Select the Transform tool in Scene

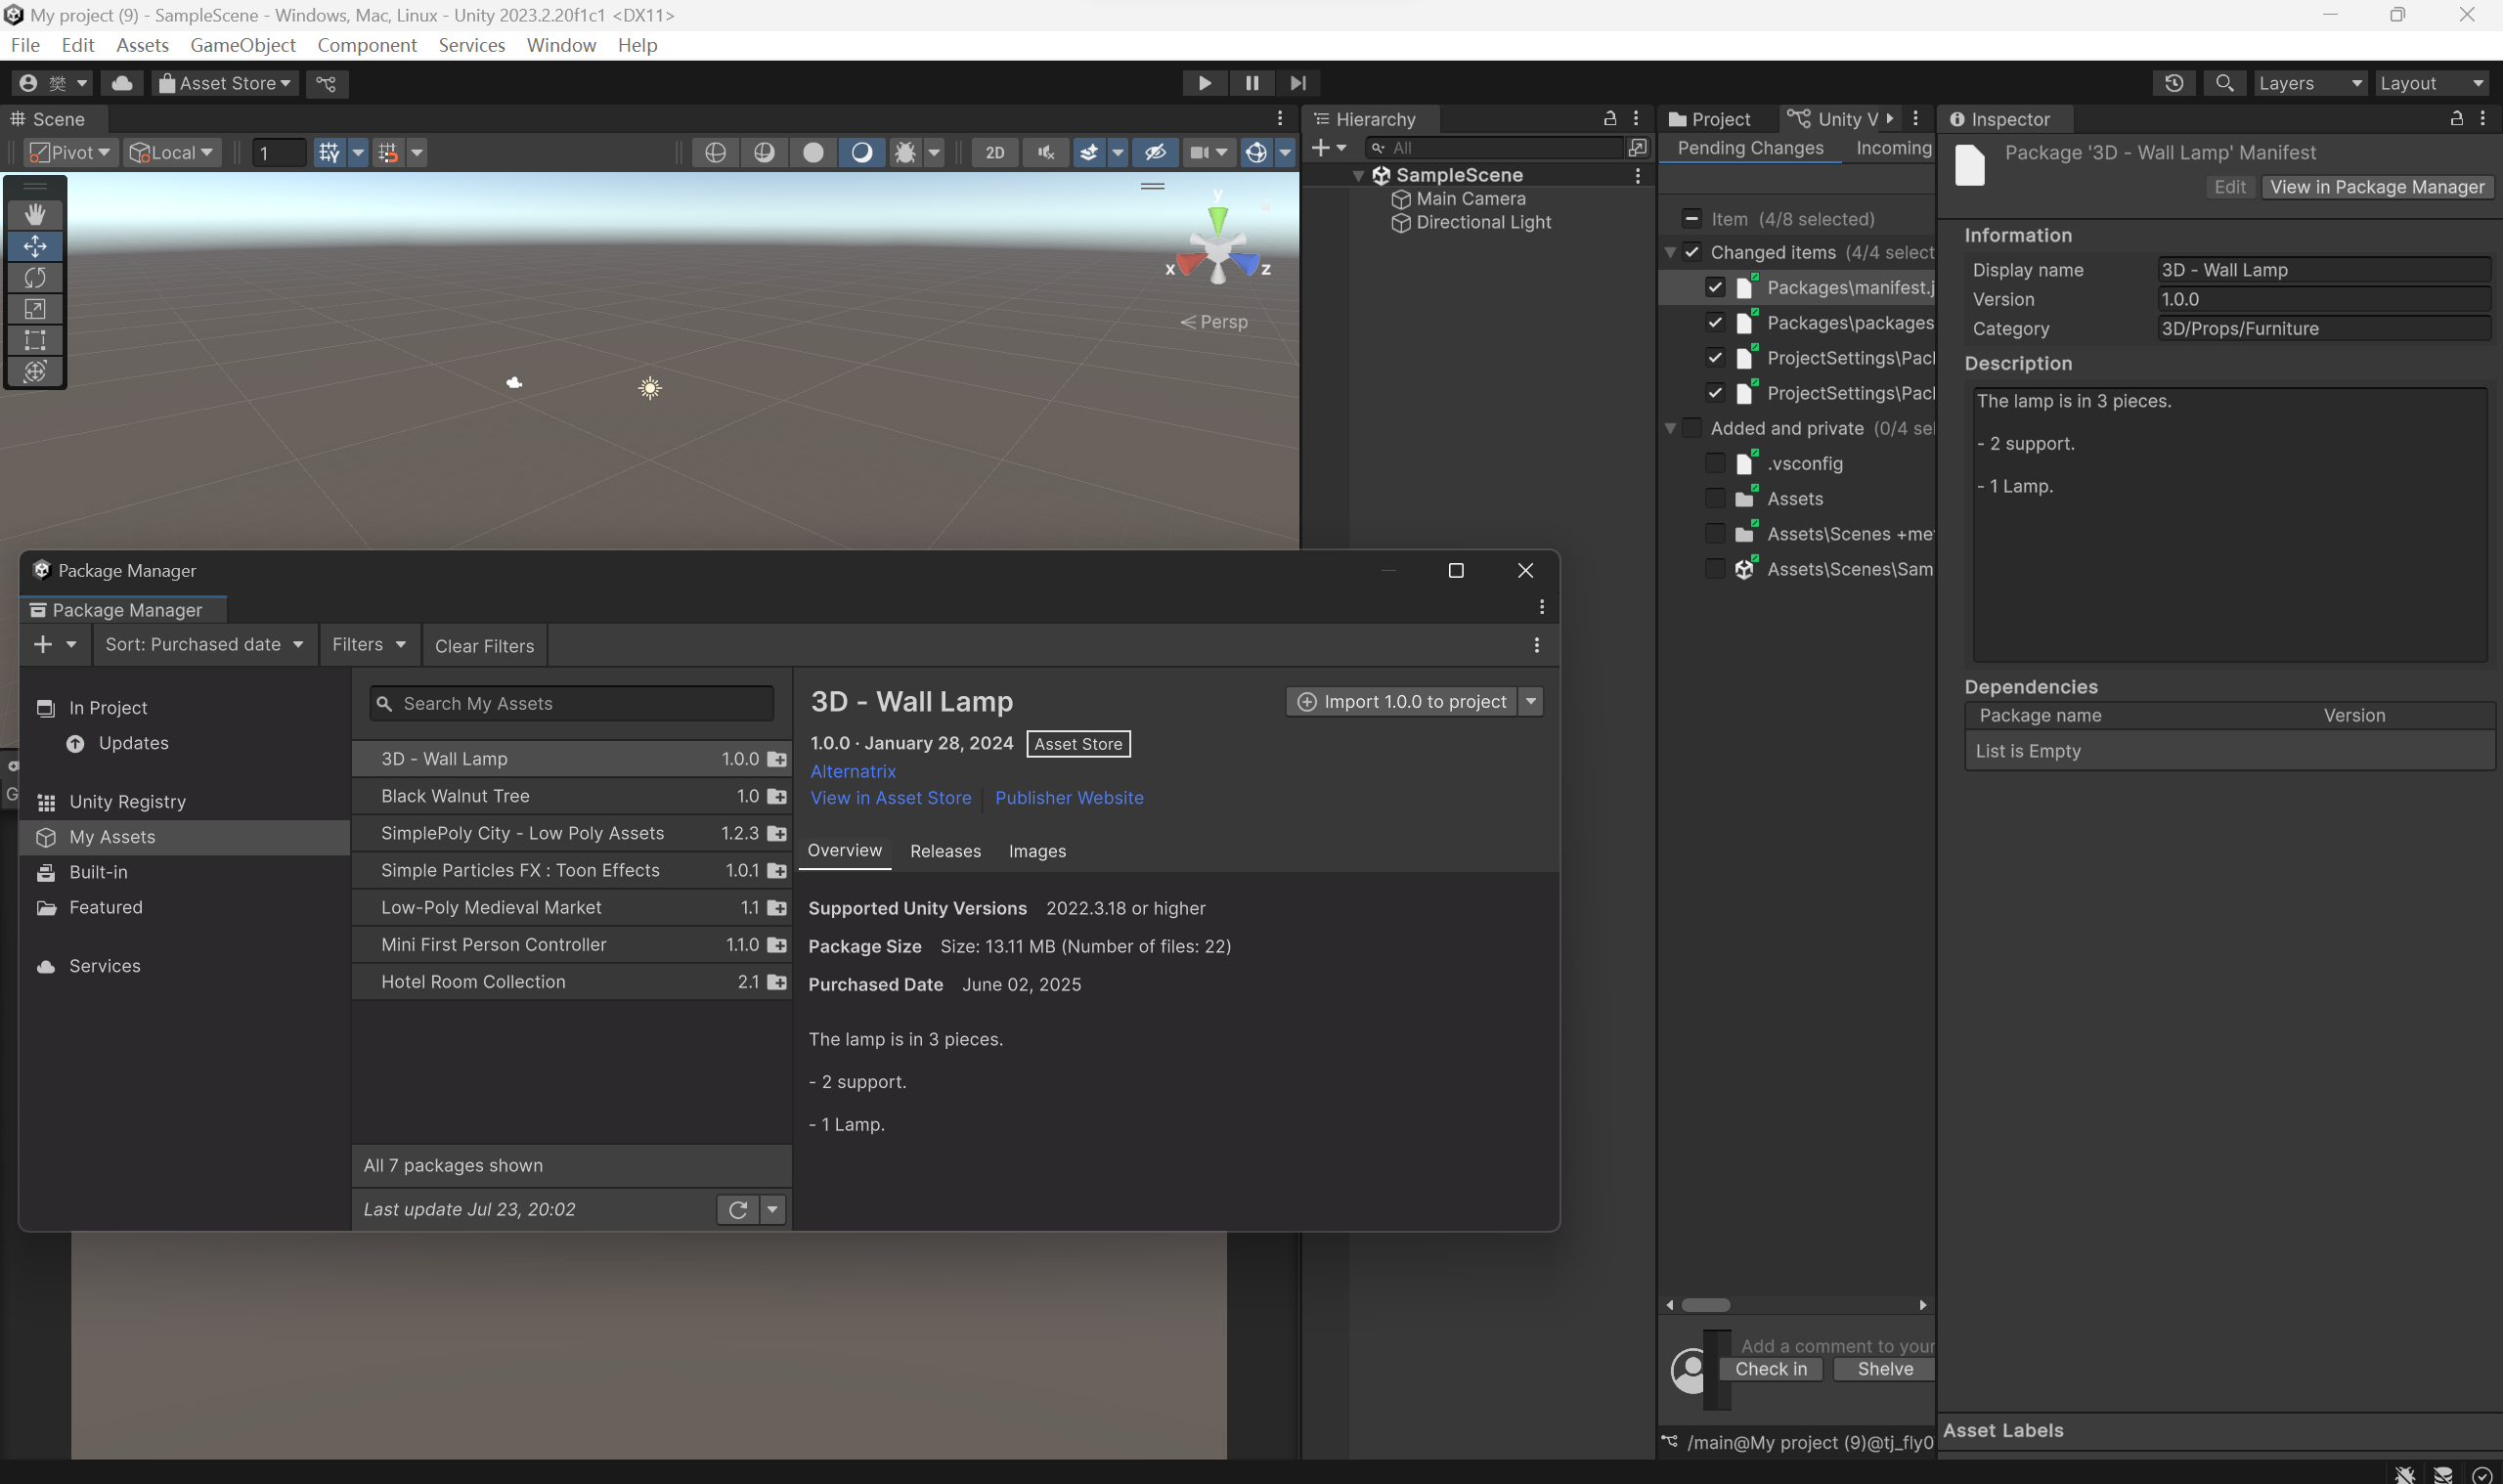pos(35,372)
